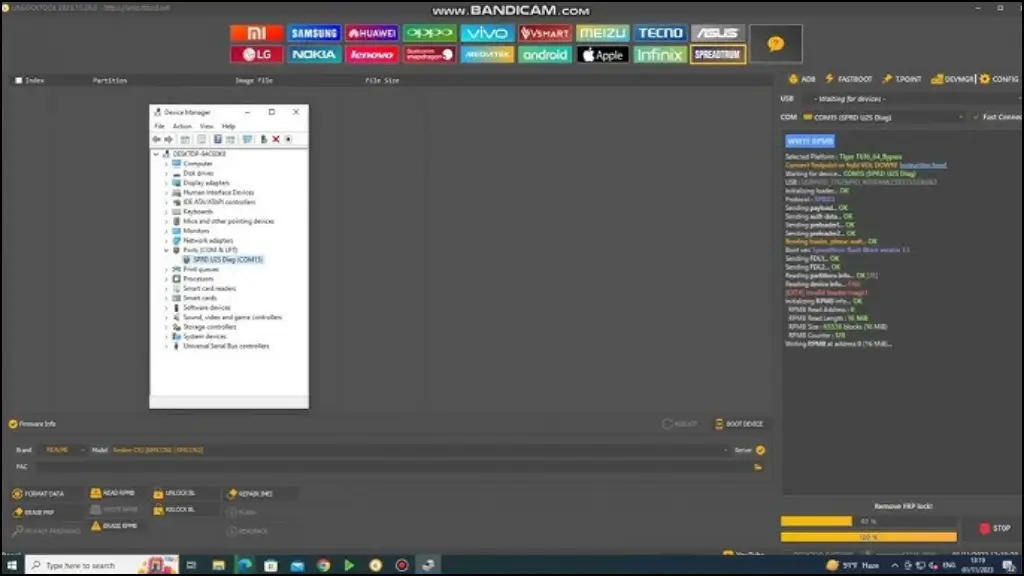Expand Universal Serial Bus controllers node
The width and height of the screenshot is (1024, 576).
pos(166,346)
